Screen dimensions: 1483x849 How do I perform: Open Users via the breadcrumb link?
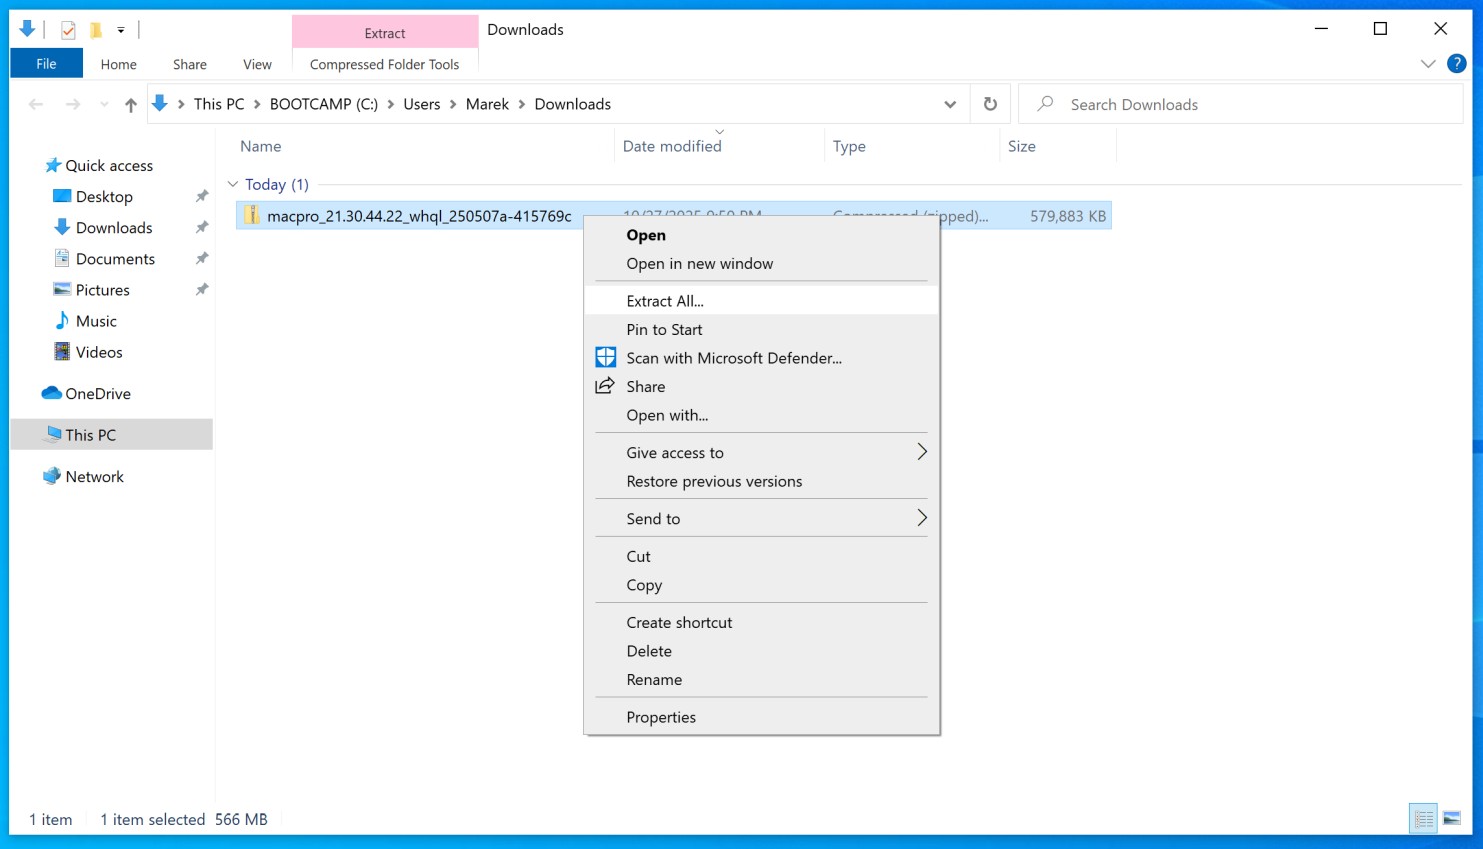tap(421, 104)
